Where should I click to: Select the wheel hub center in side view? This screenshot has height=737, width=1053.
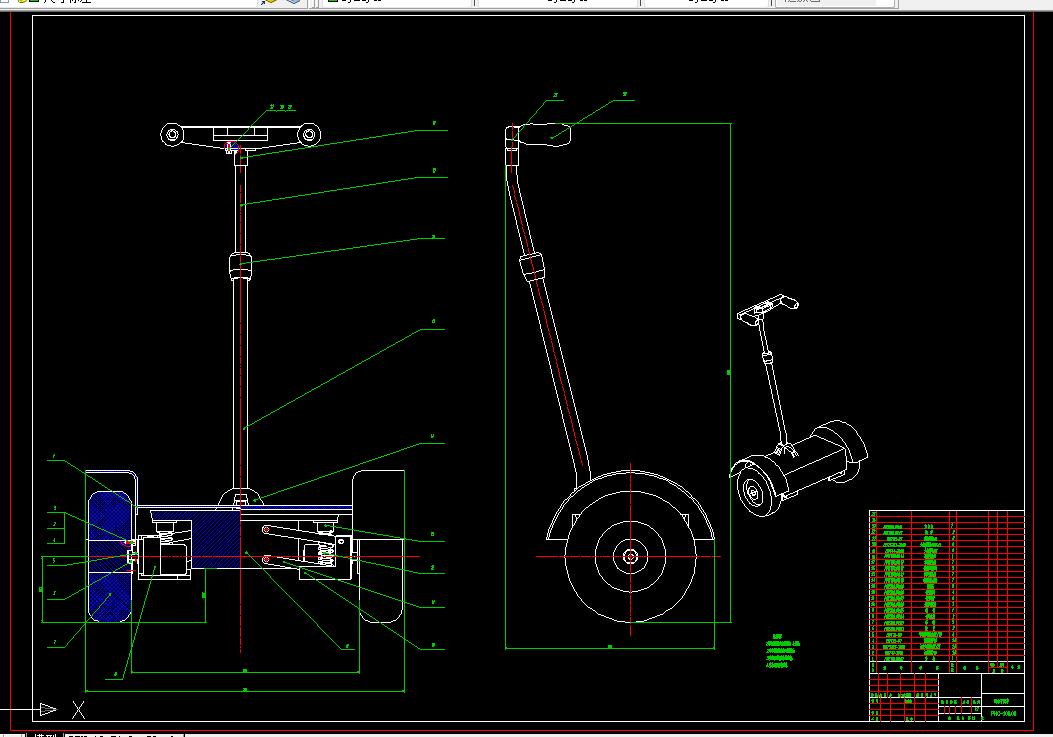[630, 556]
